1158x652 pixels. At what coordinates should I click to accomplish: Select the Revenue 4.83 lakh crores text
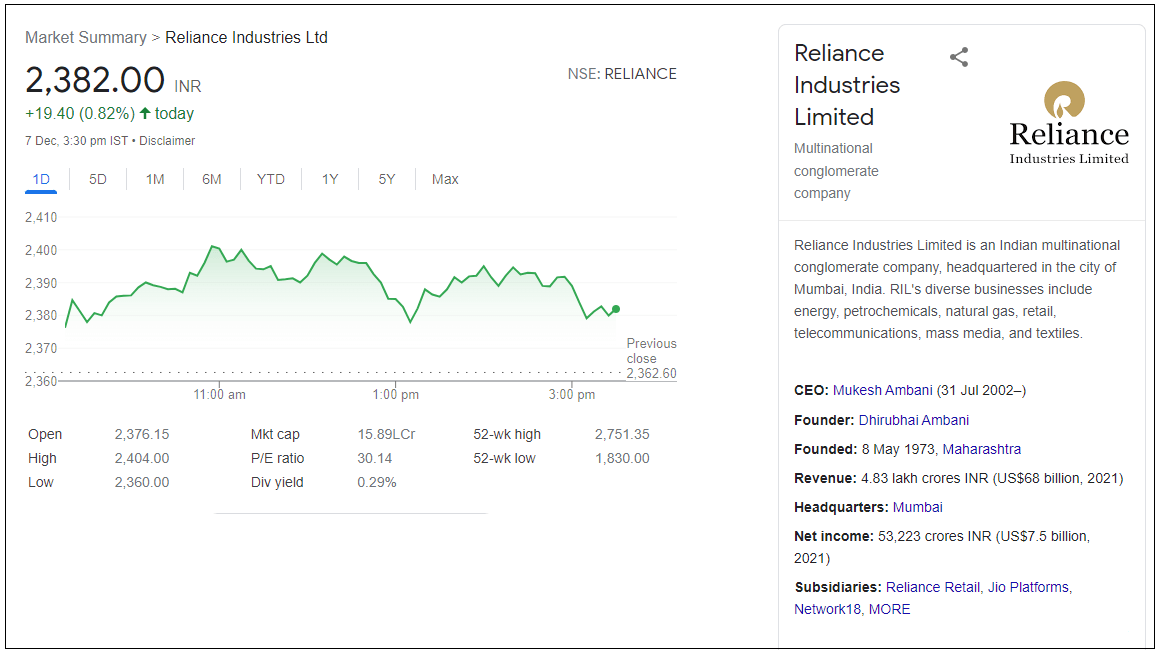(x=959, y=478)
